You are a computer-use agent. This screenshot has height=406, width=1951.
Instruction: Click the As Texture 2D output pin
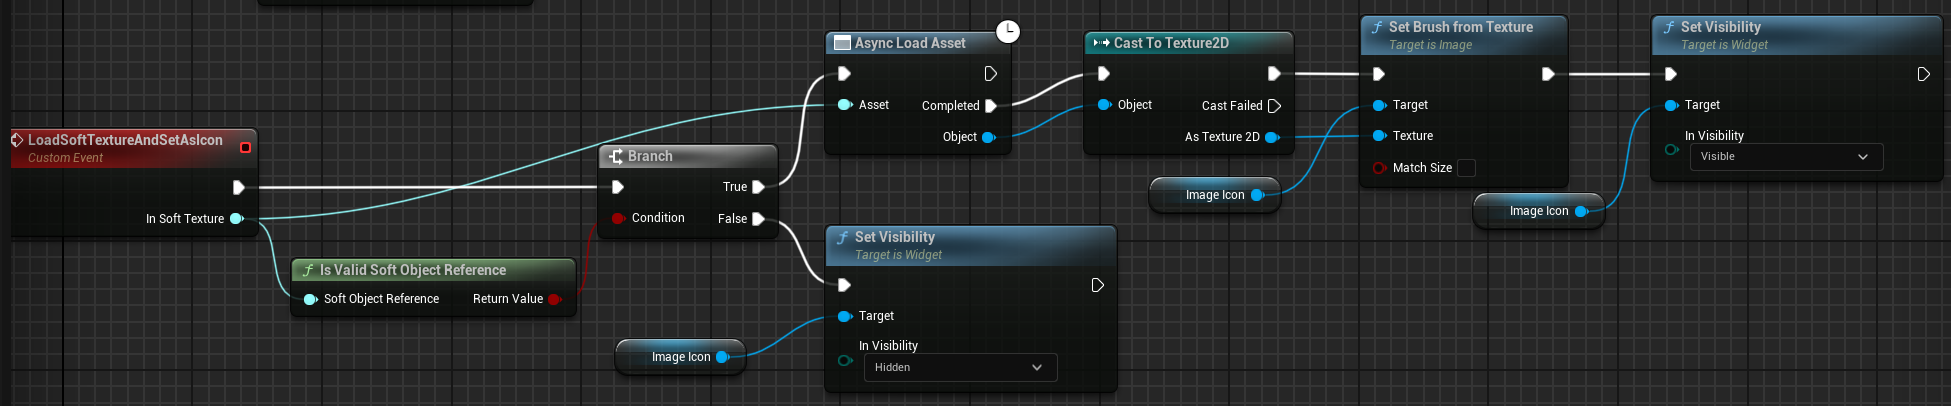(x=1272, y=137)
